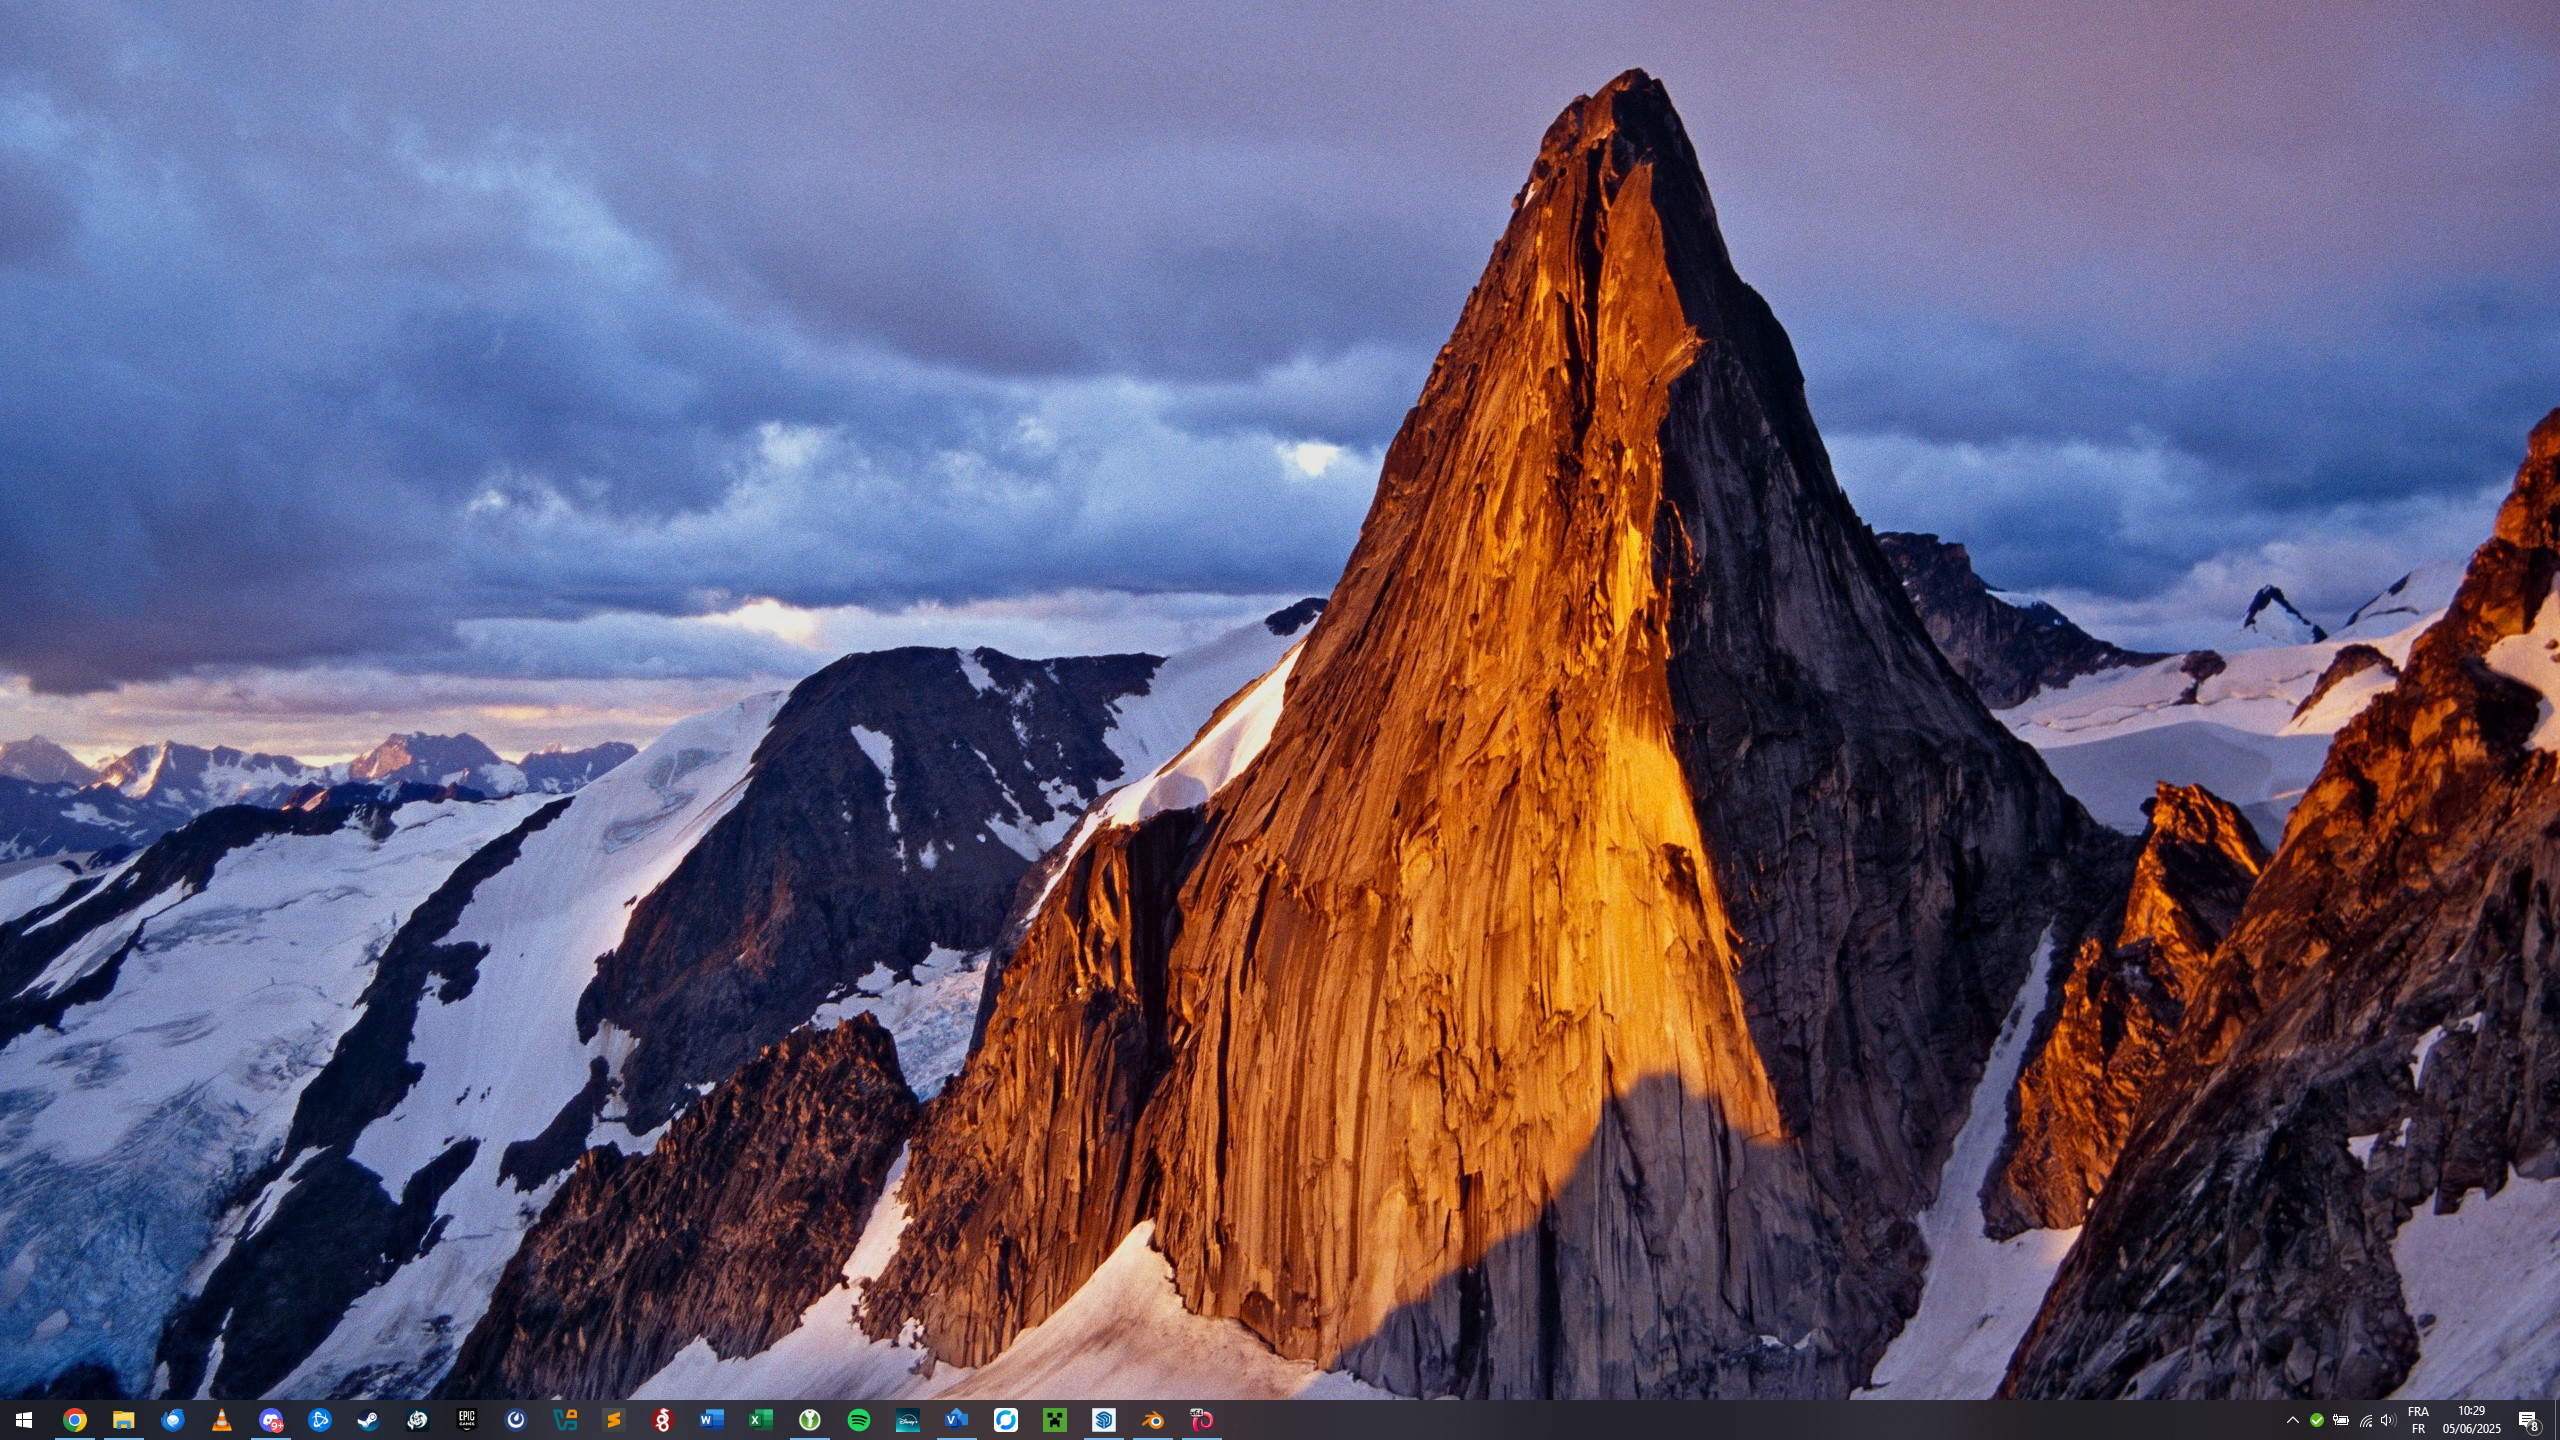
Task: Open the clock and calendar flyout
Action: [x=2471, y=1420]
